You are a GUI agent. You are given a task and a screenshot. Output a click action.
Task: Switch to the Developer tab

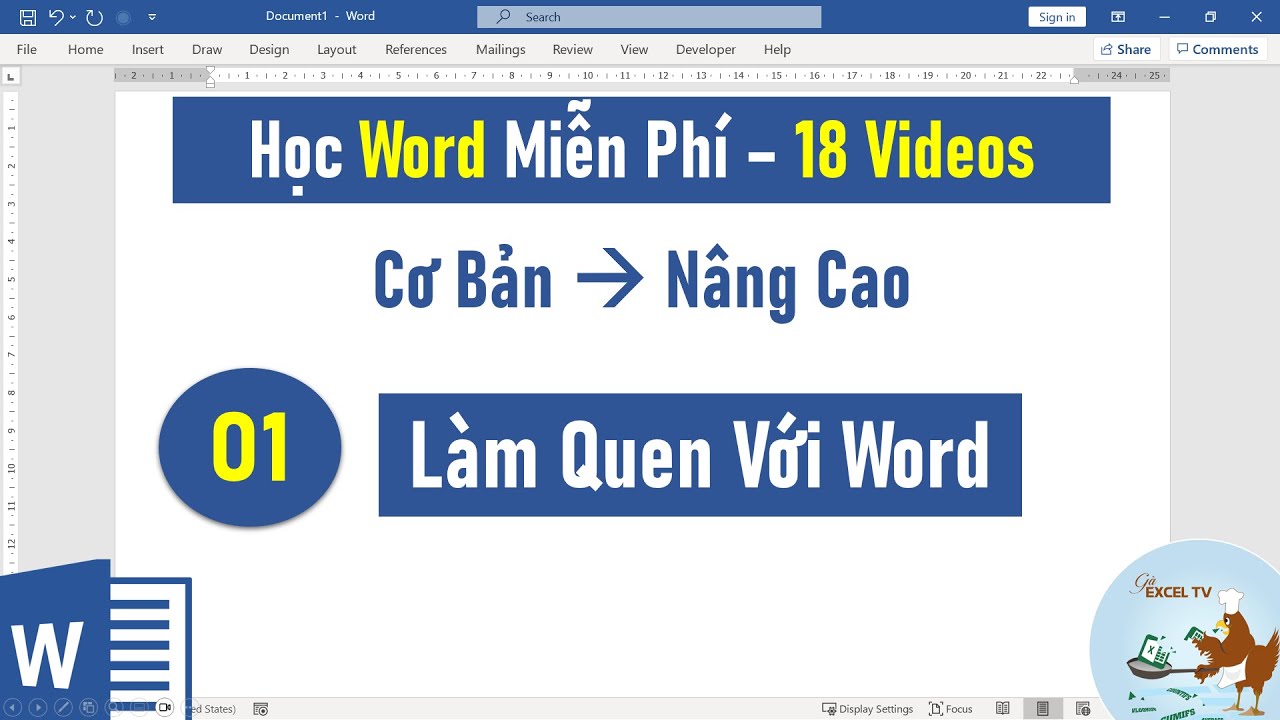click(x=706, y=49)
